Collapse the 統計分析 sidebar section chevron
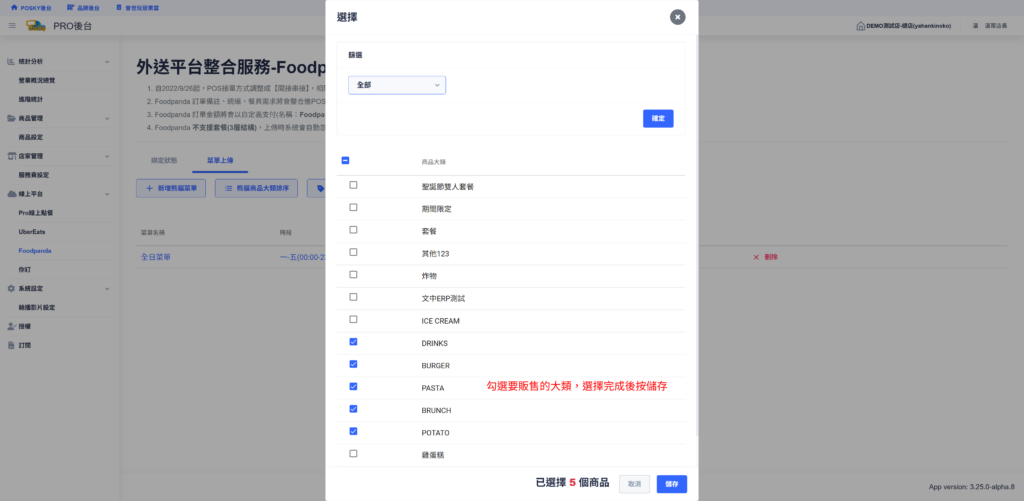1024x501 pixels. pyautogui.click(x=107, y=62)
